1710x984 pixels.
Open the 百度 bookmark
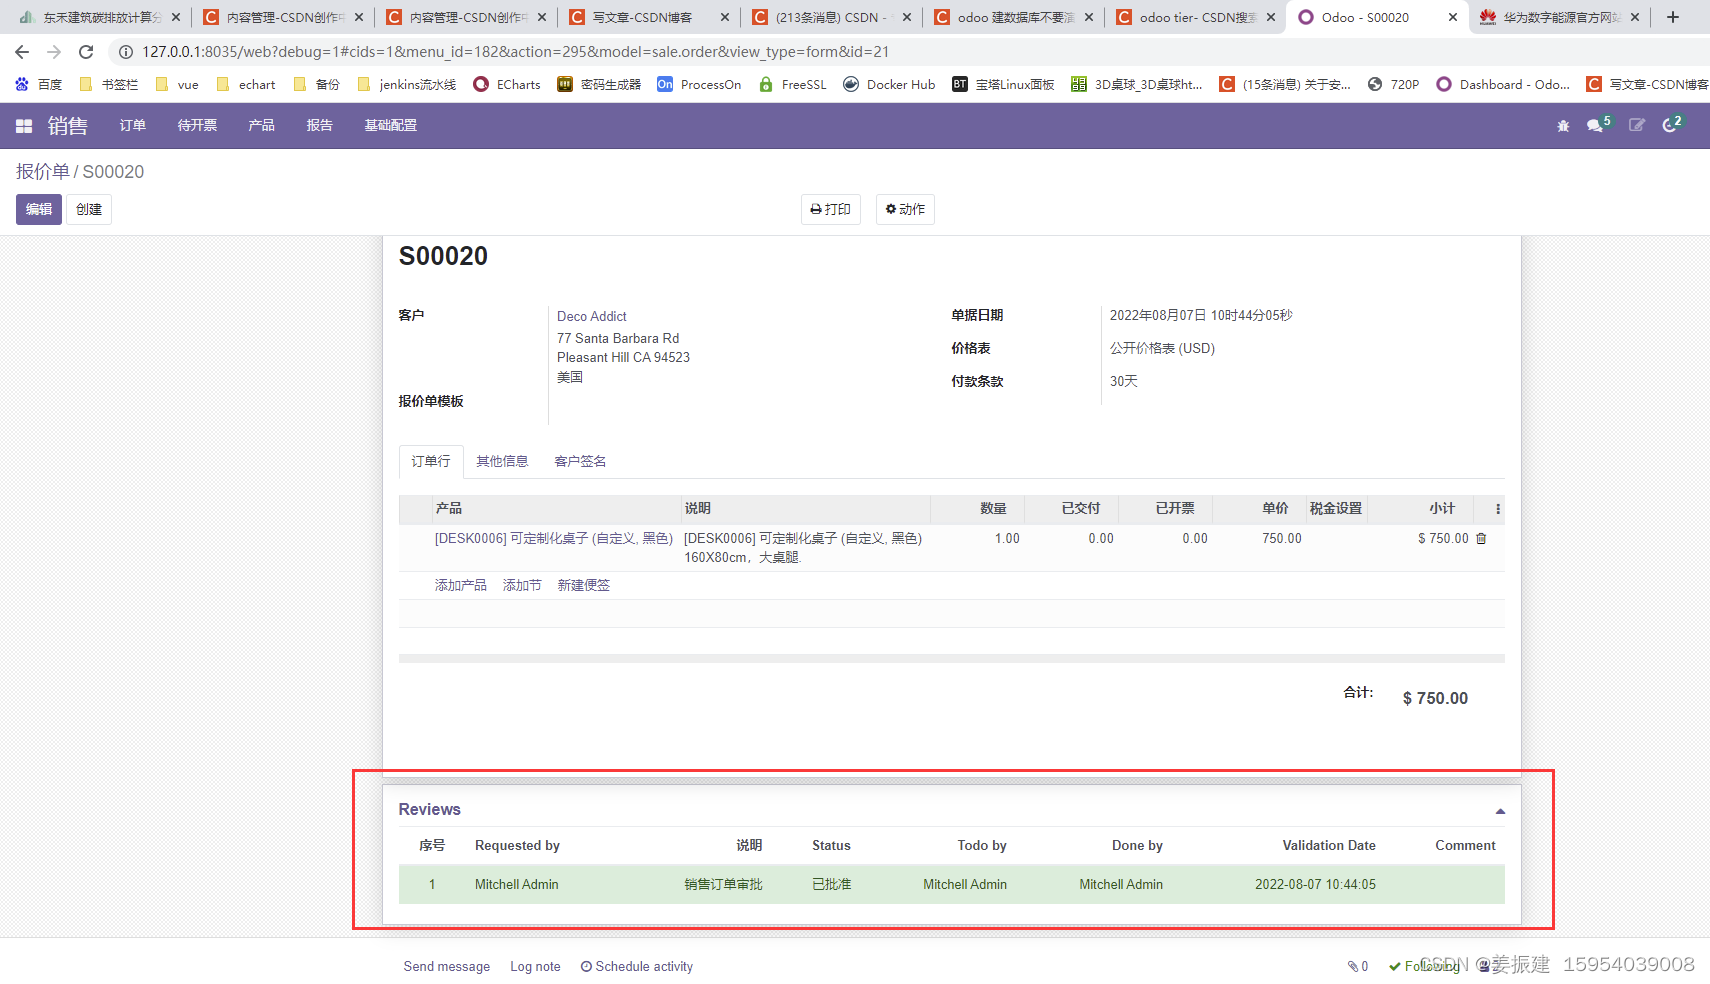point(39,85)
